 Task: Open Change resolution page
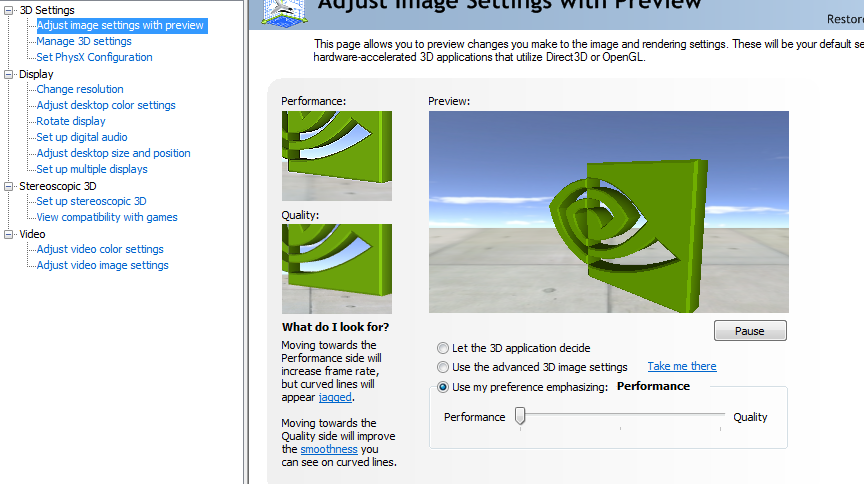[x=80, y=89]
